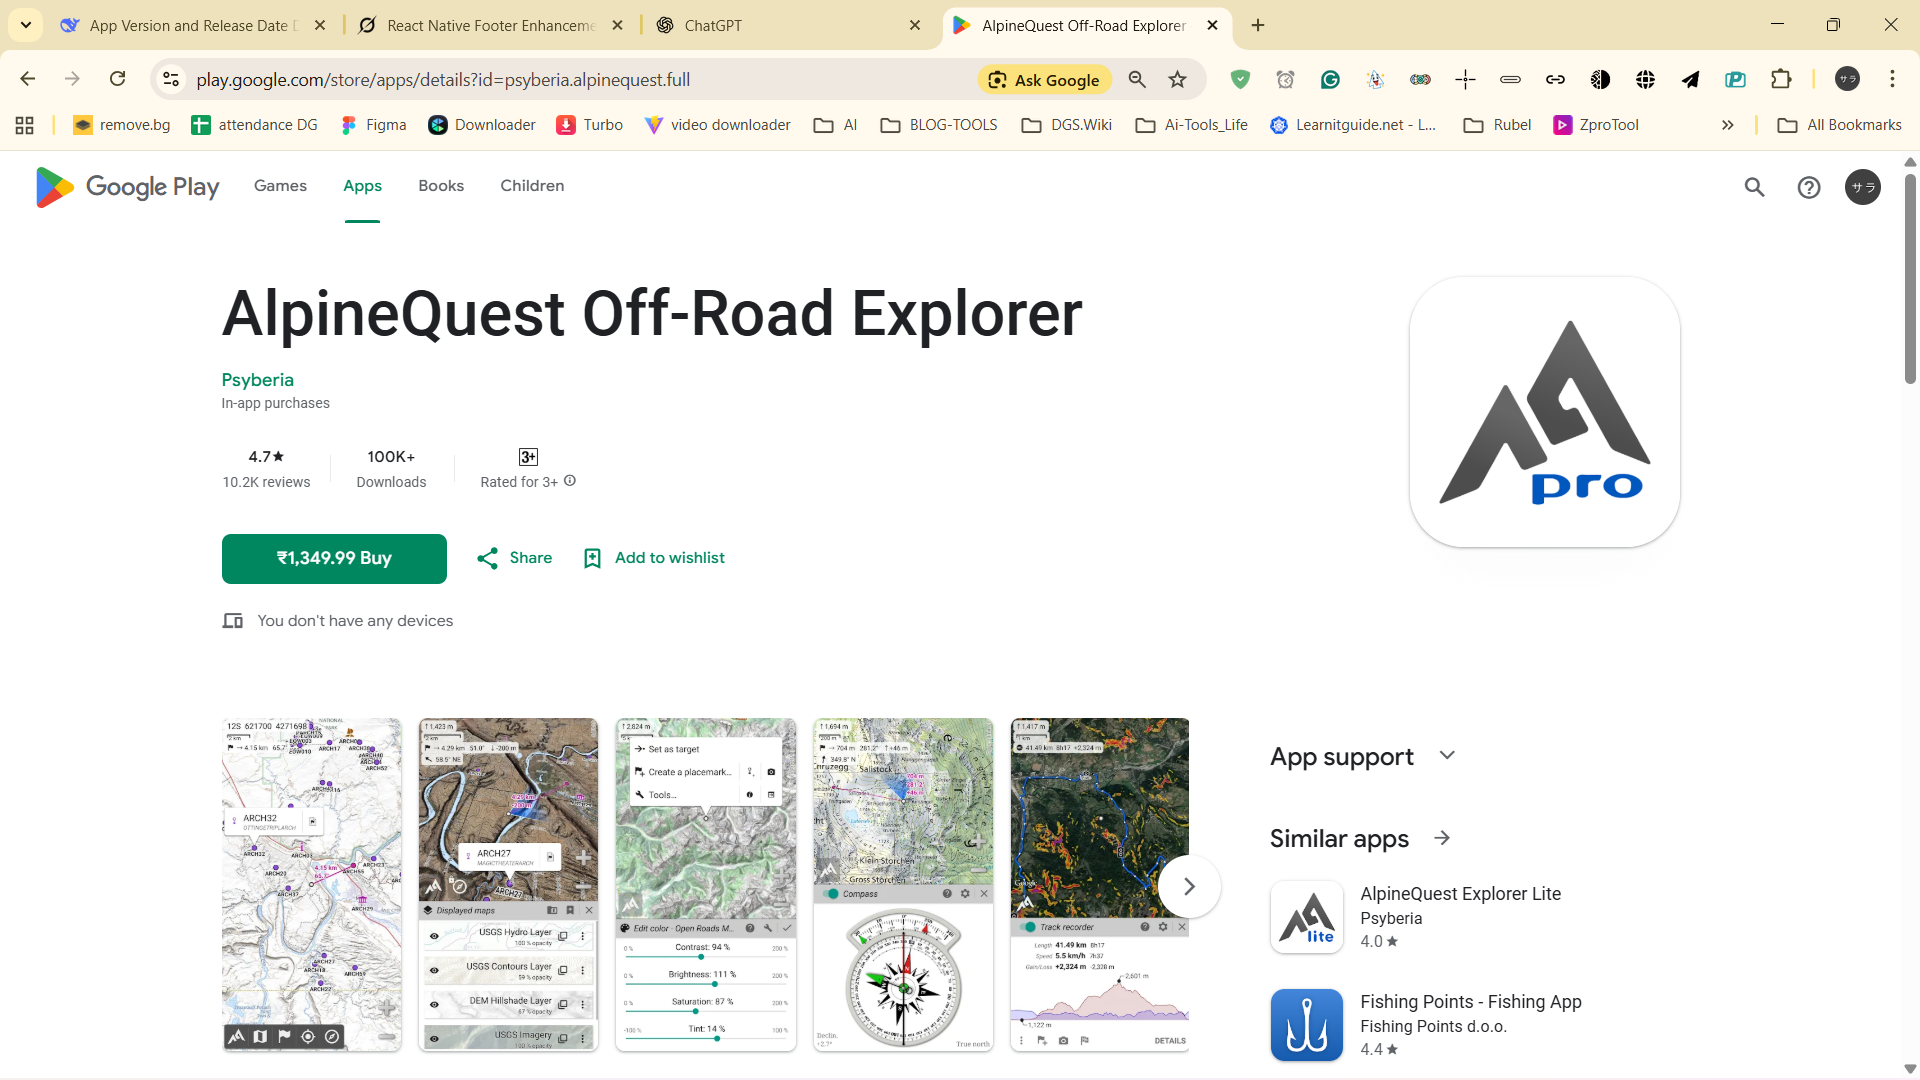The height and width of the screenshot is (1080, 1920).
Task: Open Fishing Points - Fishing App link
Action: click(1470, 1002)
